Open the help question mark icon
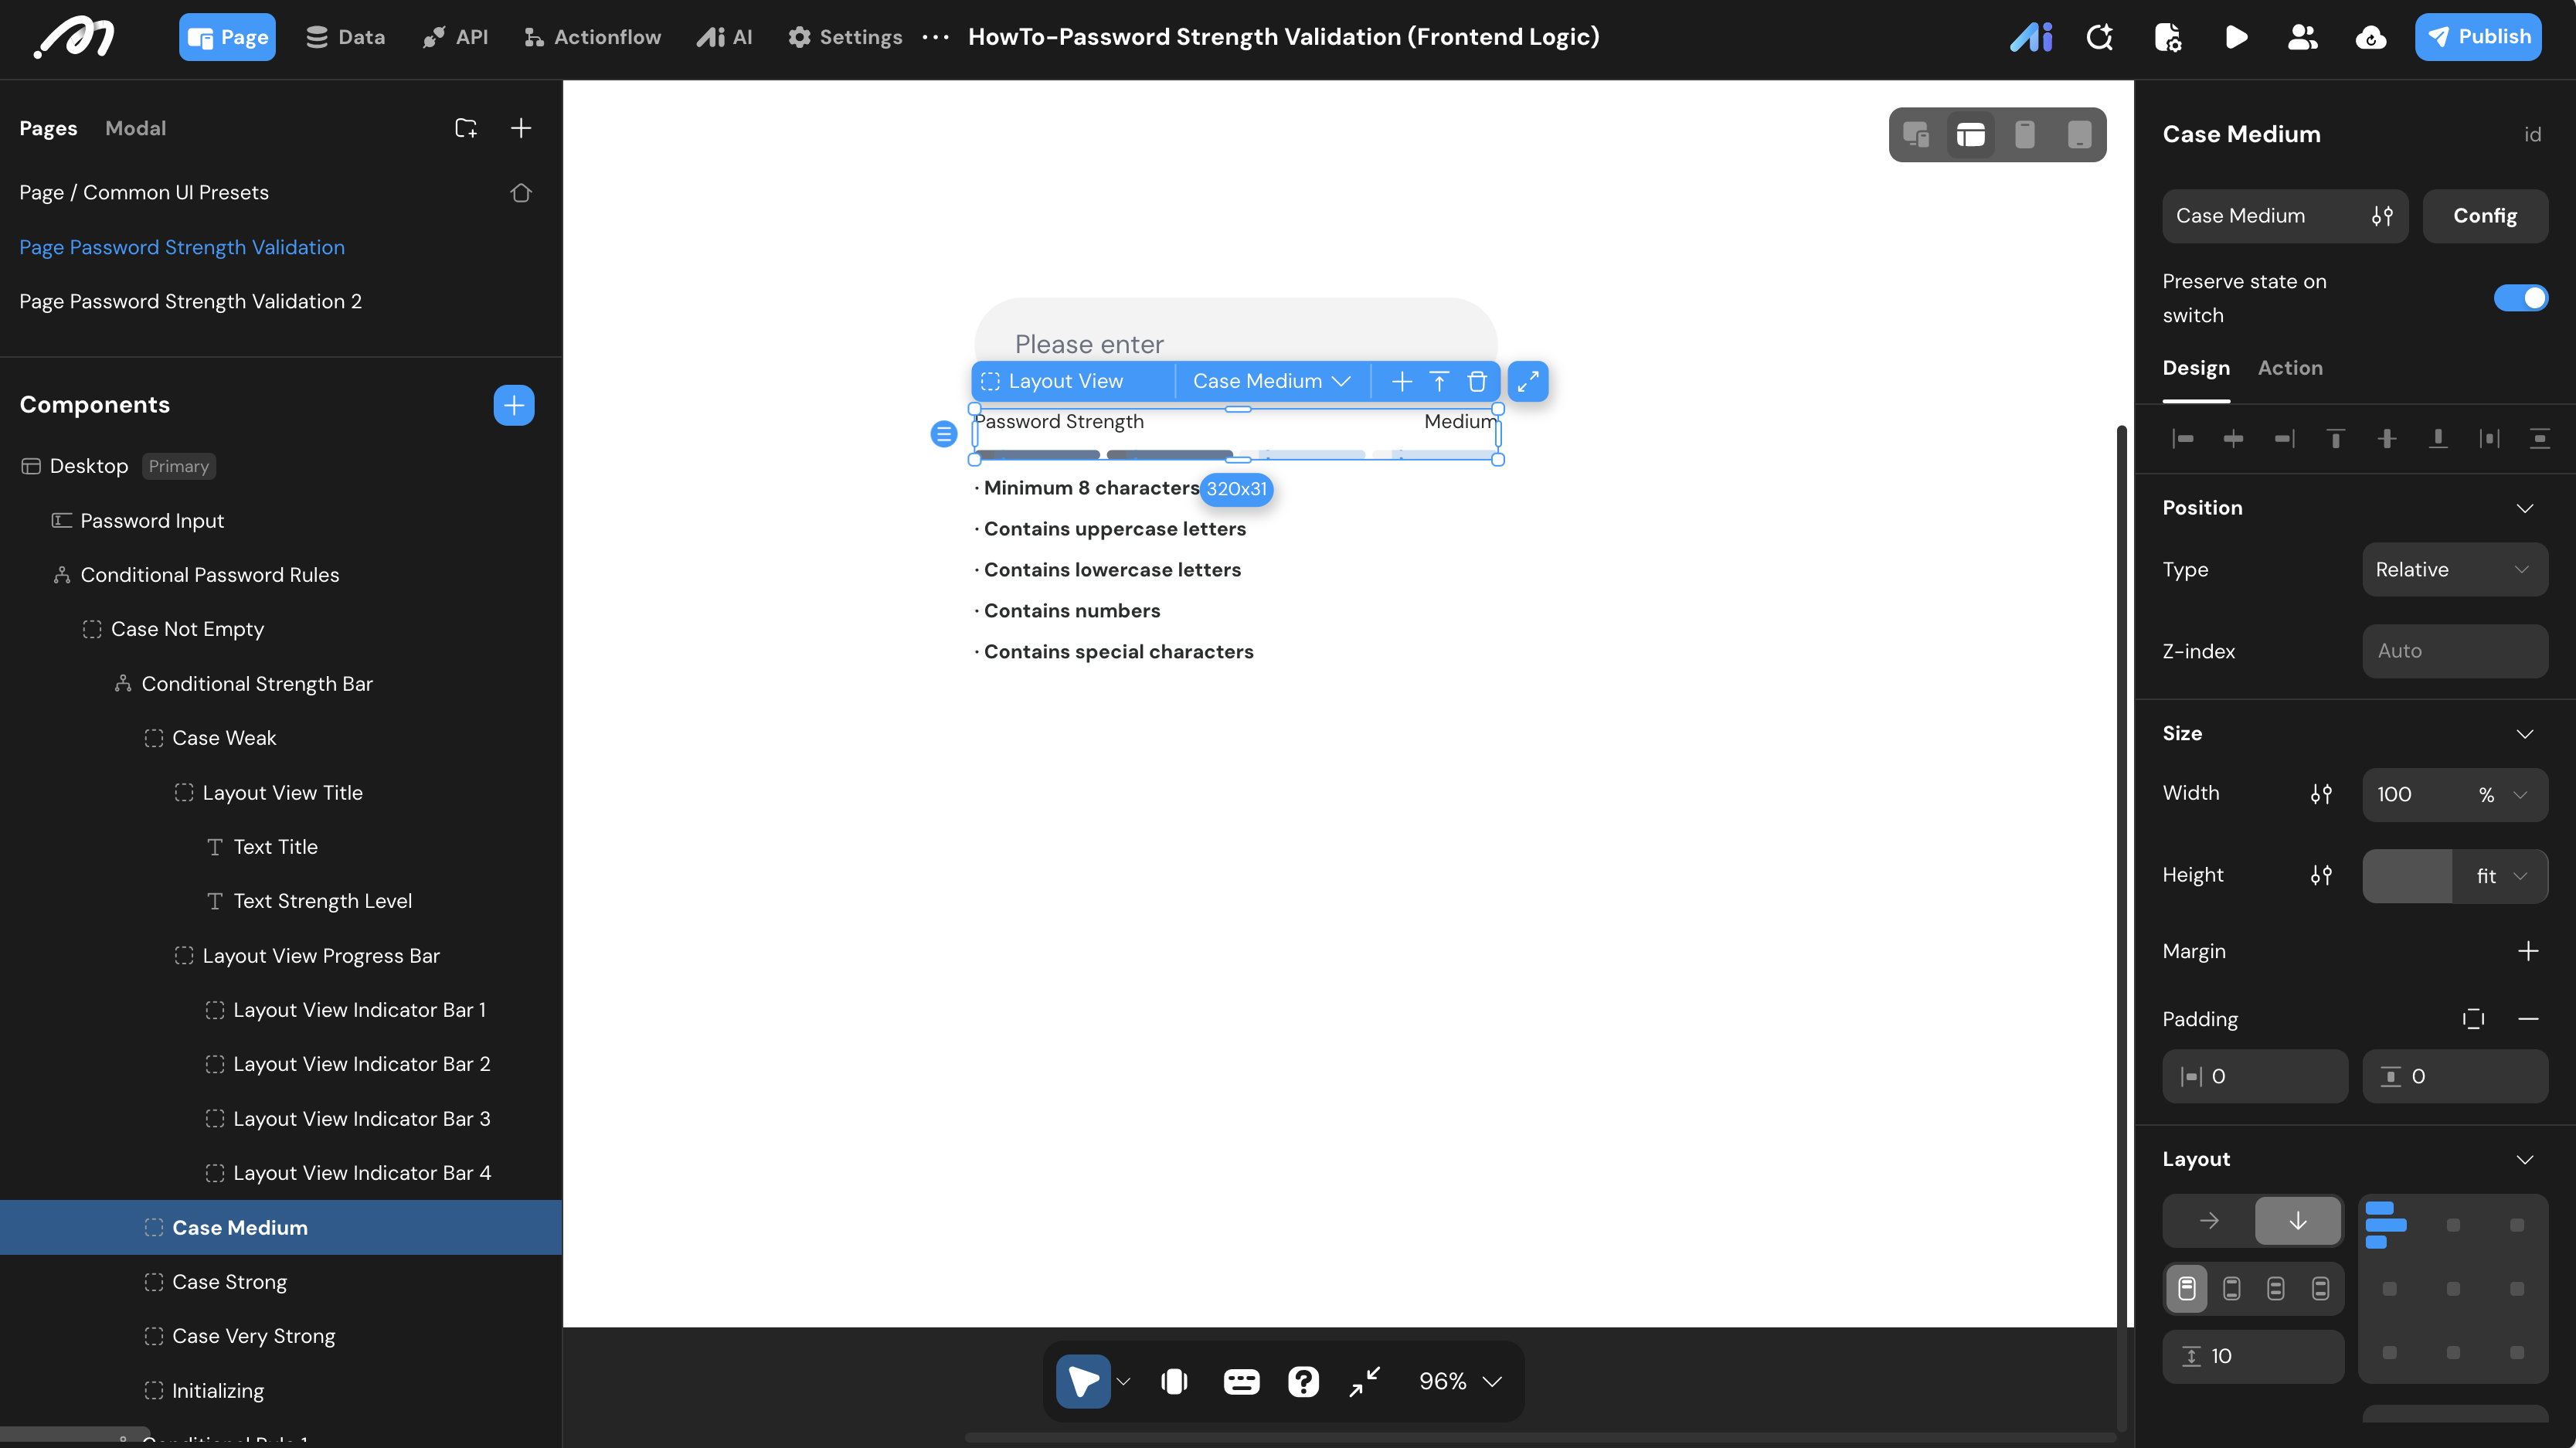2576x1448 pixels. tap(1303, 1382)
